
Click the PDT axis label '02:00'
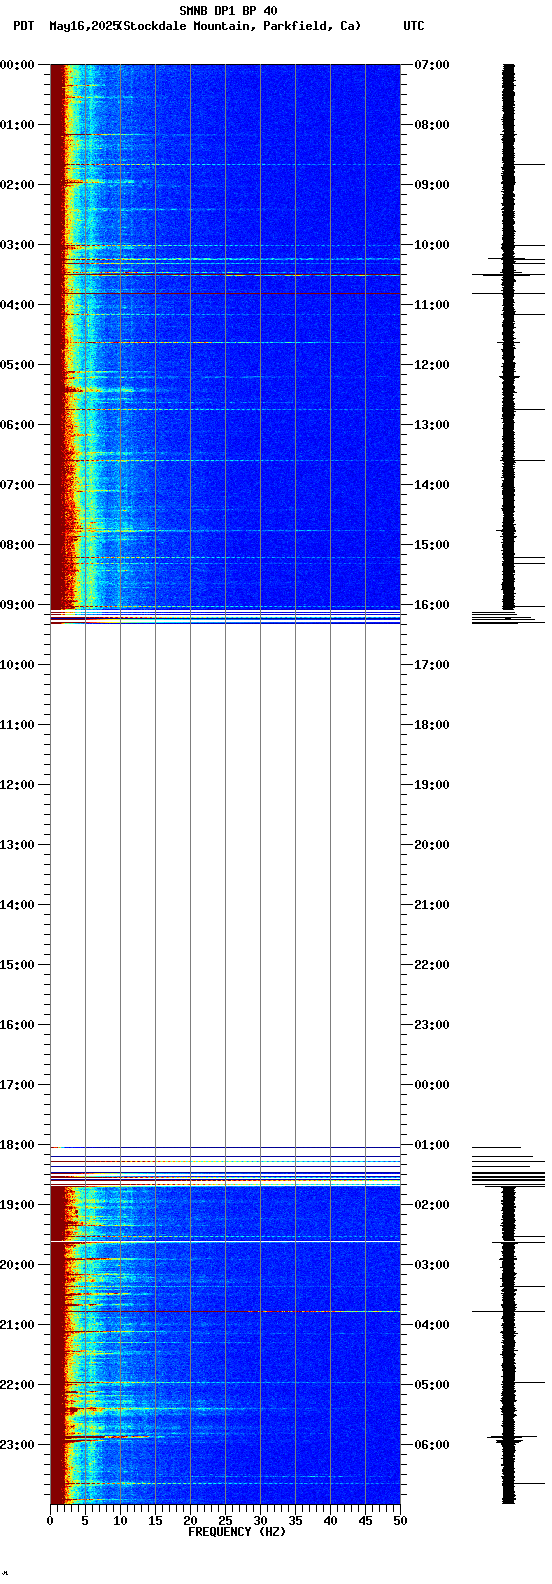pyautogui.click(x=18, y=185)
